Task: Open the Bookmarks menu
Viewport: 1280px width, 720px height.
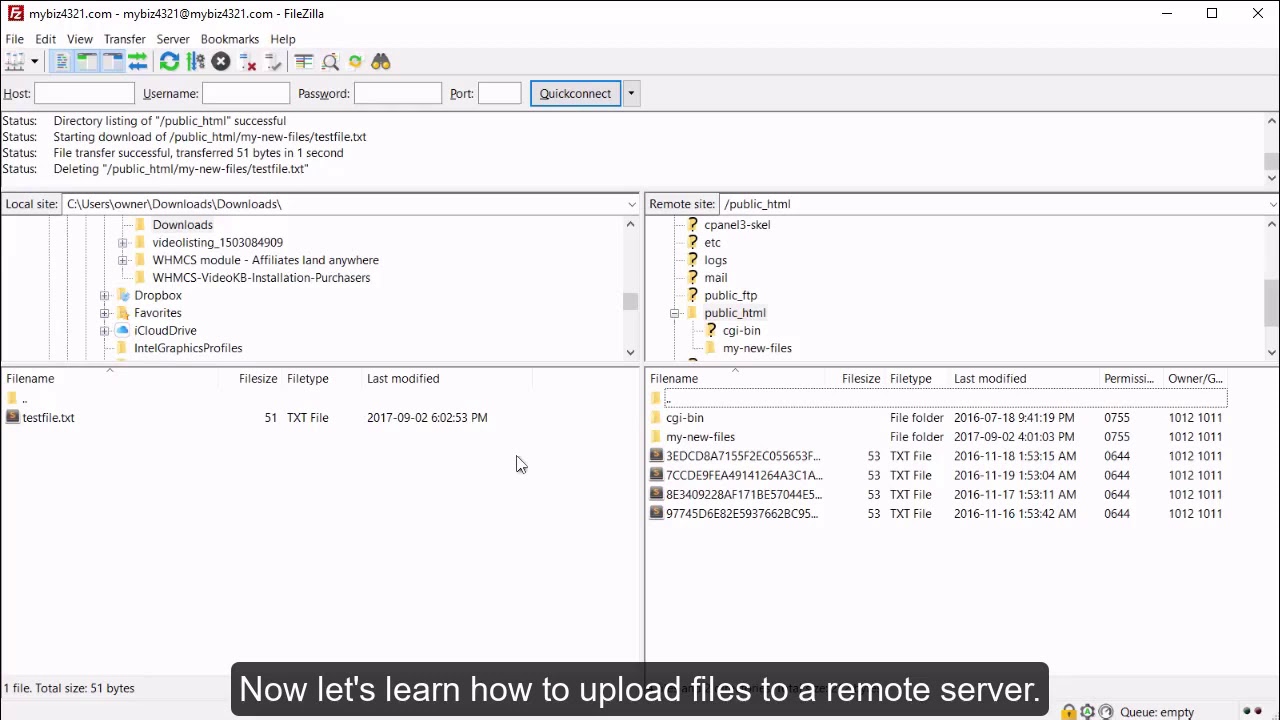Action: pyautogui.click(x=230, y=39)
